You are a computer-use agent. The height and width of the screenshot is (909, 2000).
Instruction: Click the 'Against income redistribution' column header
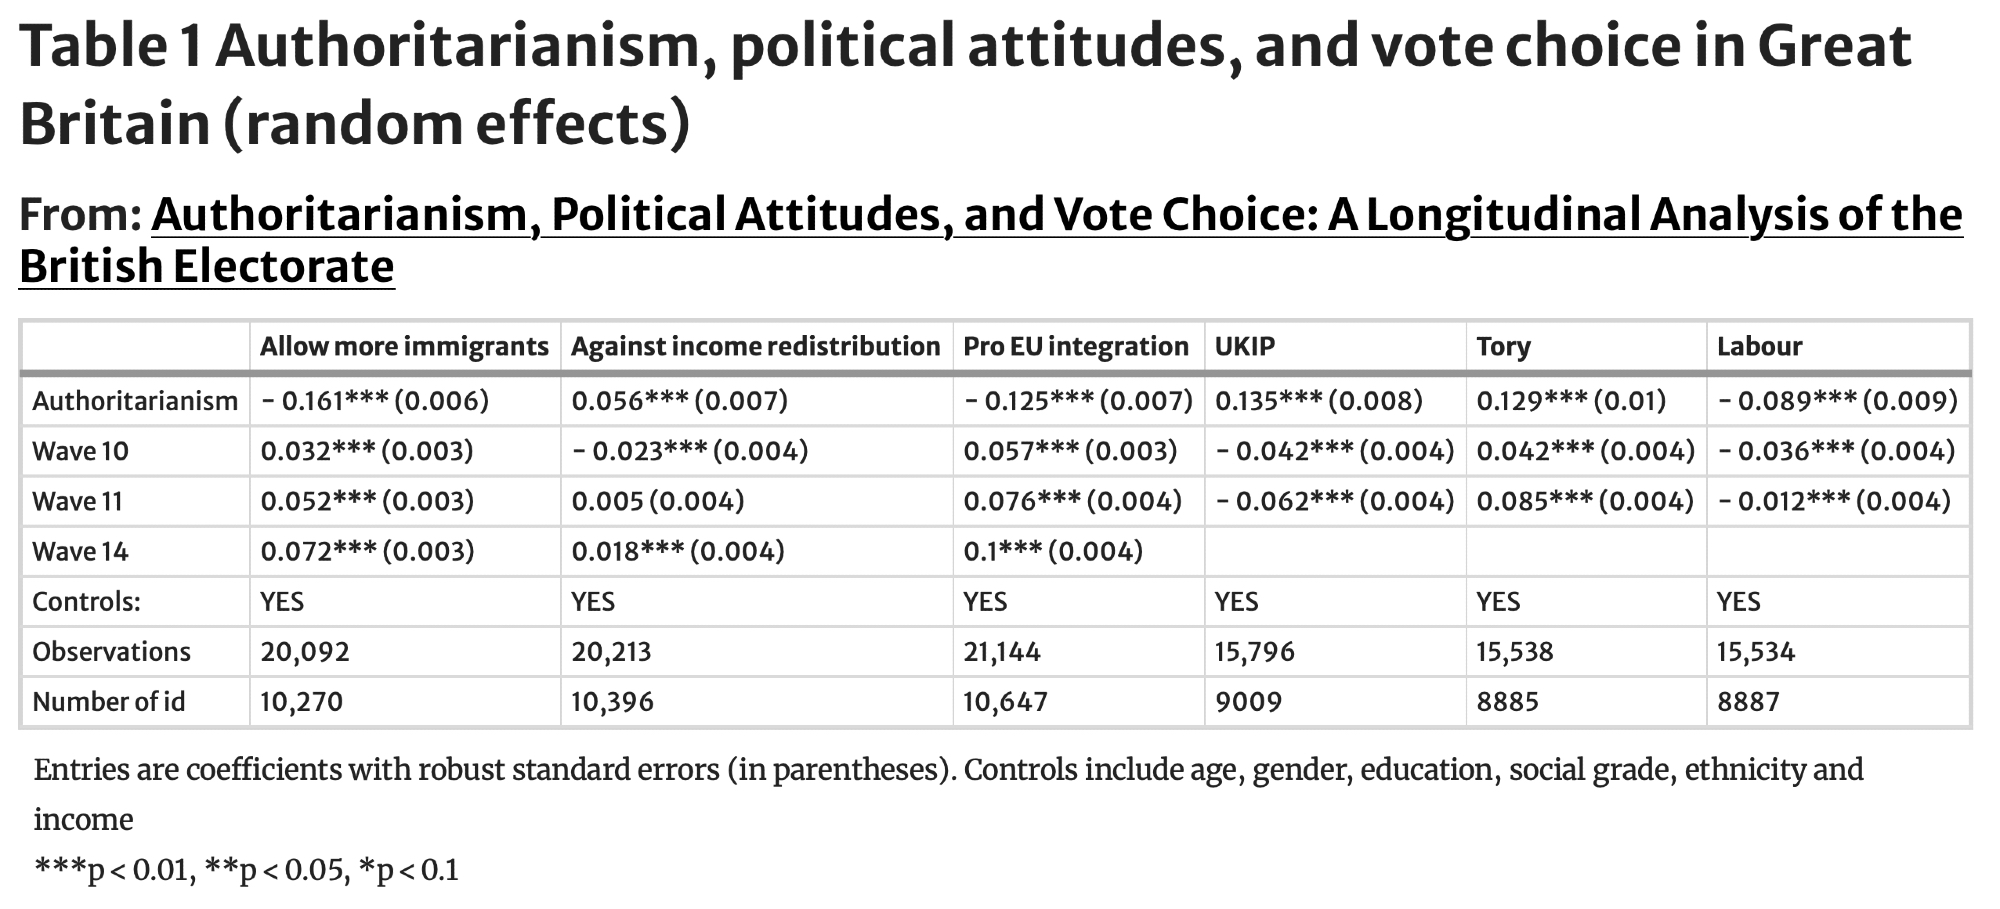coord(755,347)
